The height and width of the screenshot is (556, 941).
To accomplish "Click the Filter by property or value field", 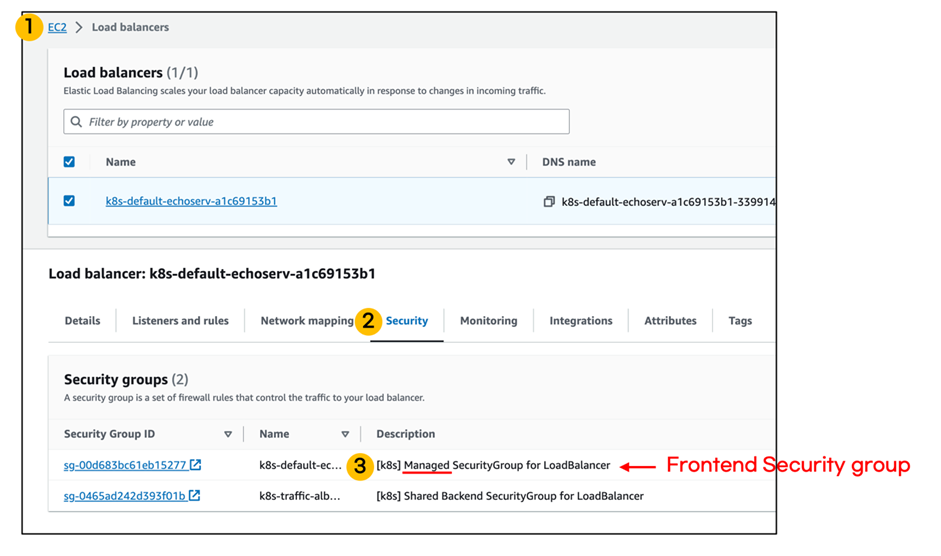I will tap(316, 122).
